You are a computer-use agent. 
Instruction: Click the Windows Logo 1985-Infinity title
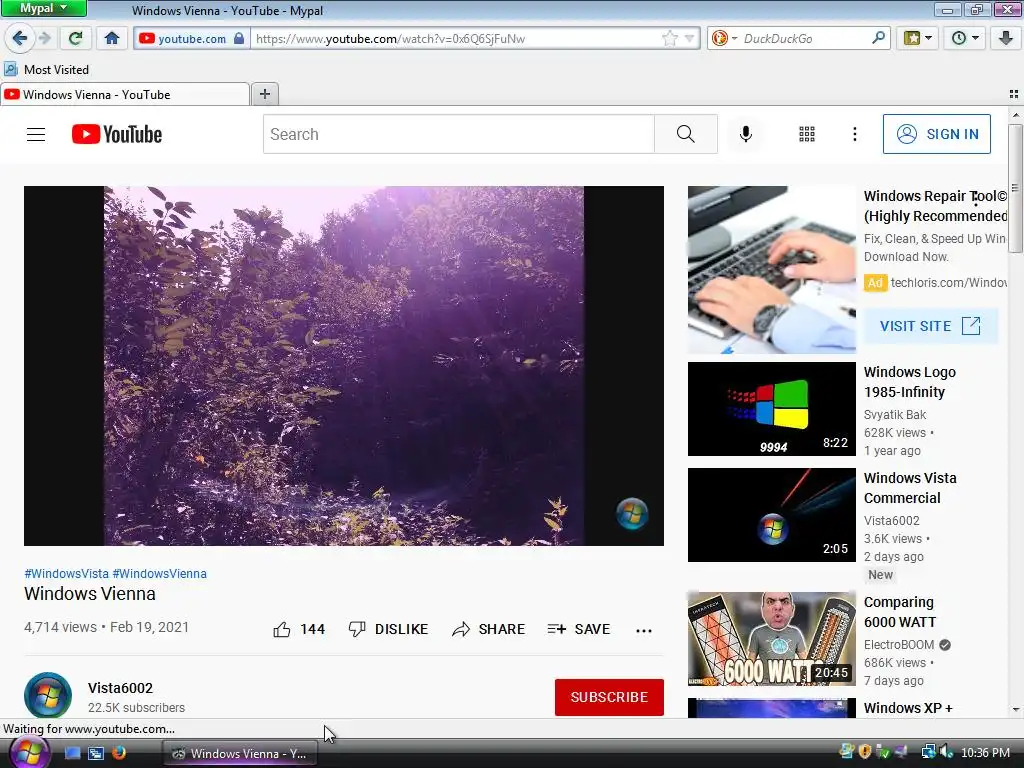point(910,382)
